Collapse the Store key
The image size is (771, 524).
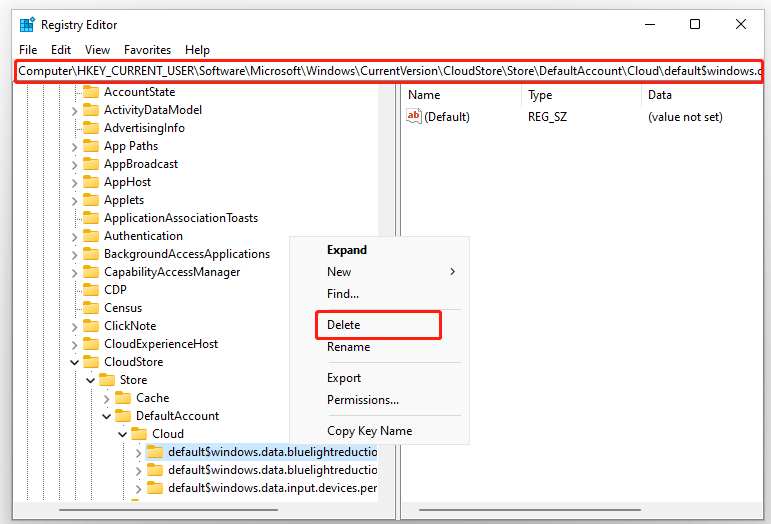tap(90, 380)
